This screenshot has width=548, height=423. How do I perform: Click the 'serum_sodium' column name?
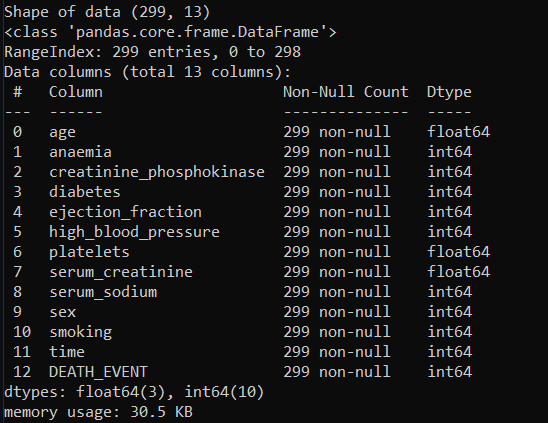(103, 292)
